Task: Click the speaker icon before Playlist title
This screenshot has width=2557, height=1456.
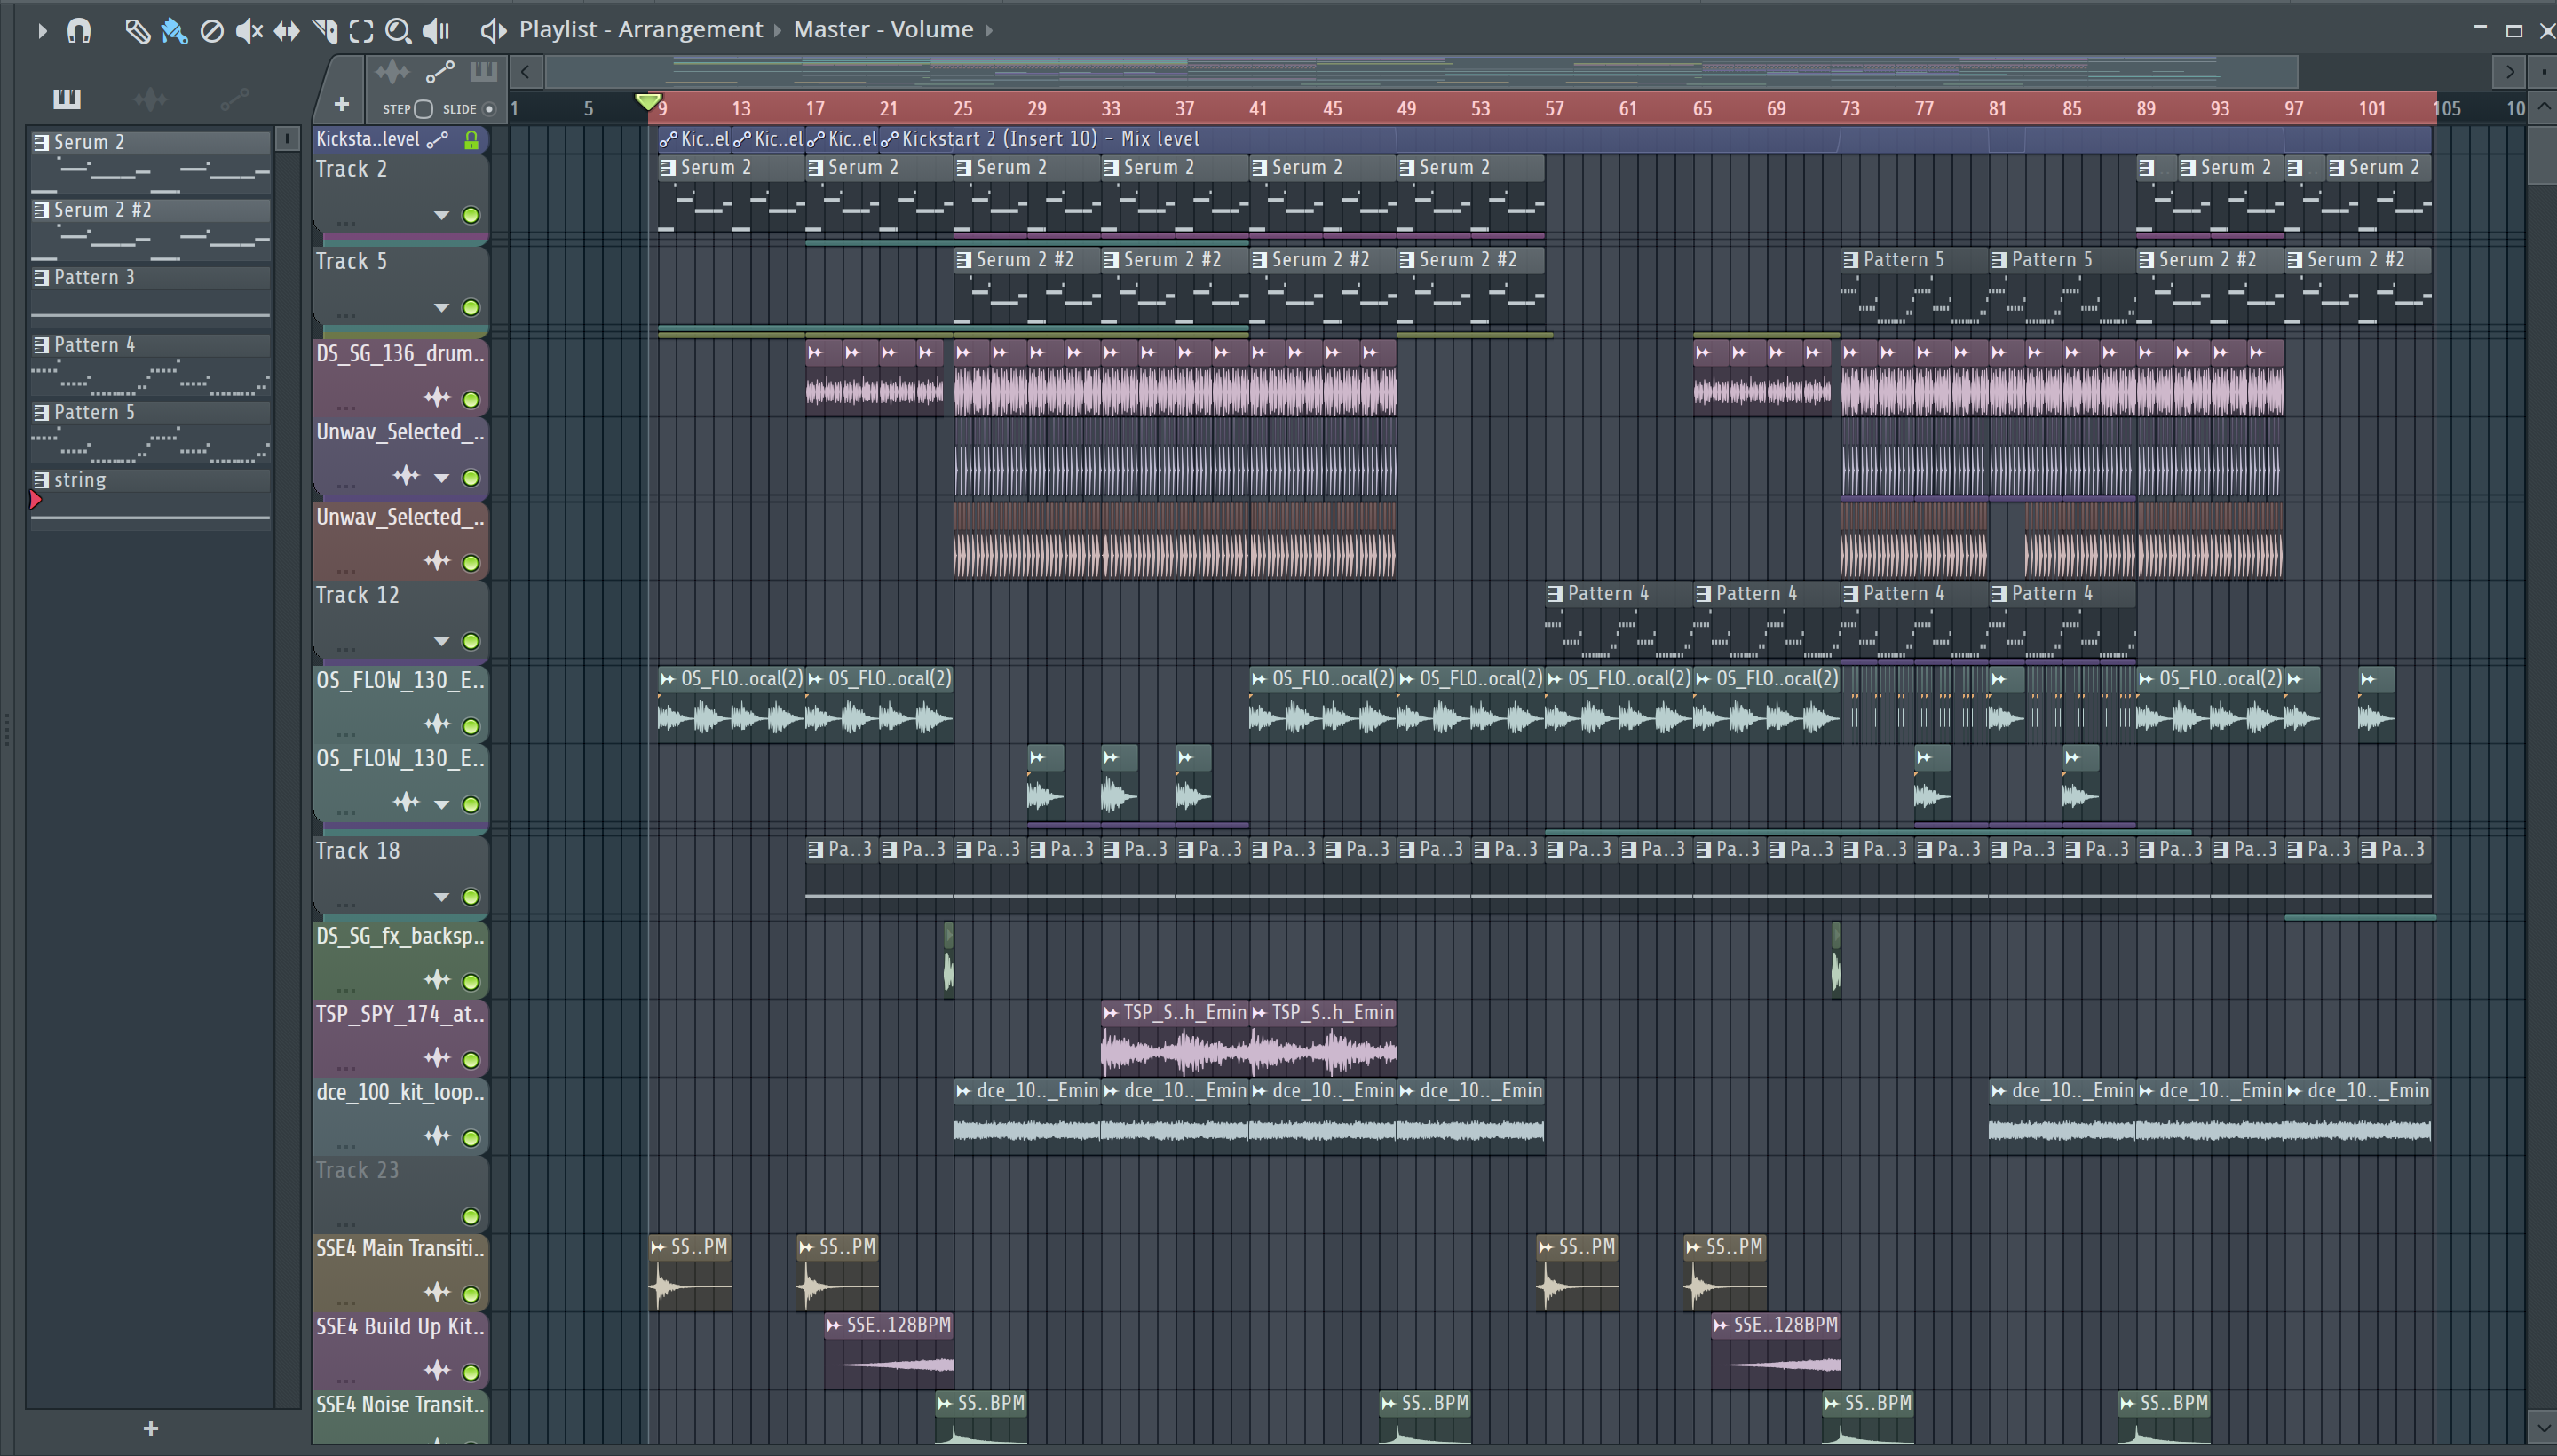Action: [x=493, y=31]
